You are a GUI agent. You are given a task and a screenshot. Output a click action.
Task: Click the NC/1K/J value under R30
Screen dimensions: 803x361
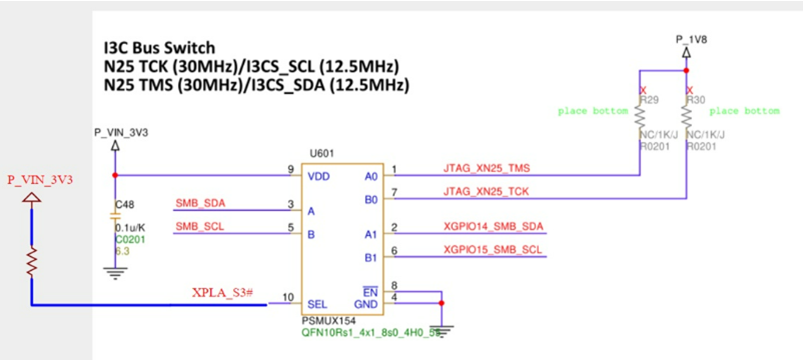[x=705, y=135]
